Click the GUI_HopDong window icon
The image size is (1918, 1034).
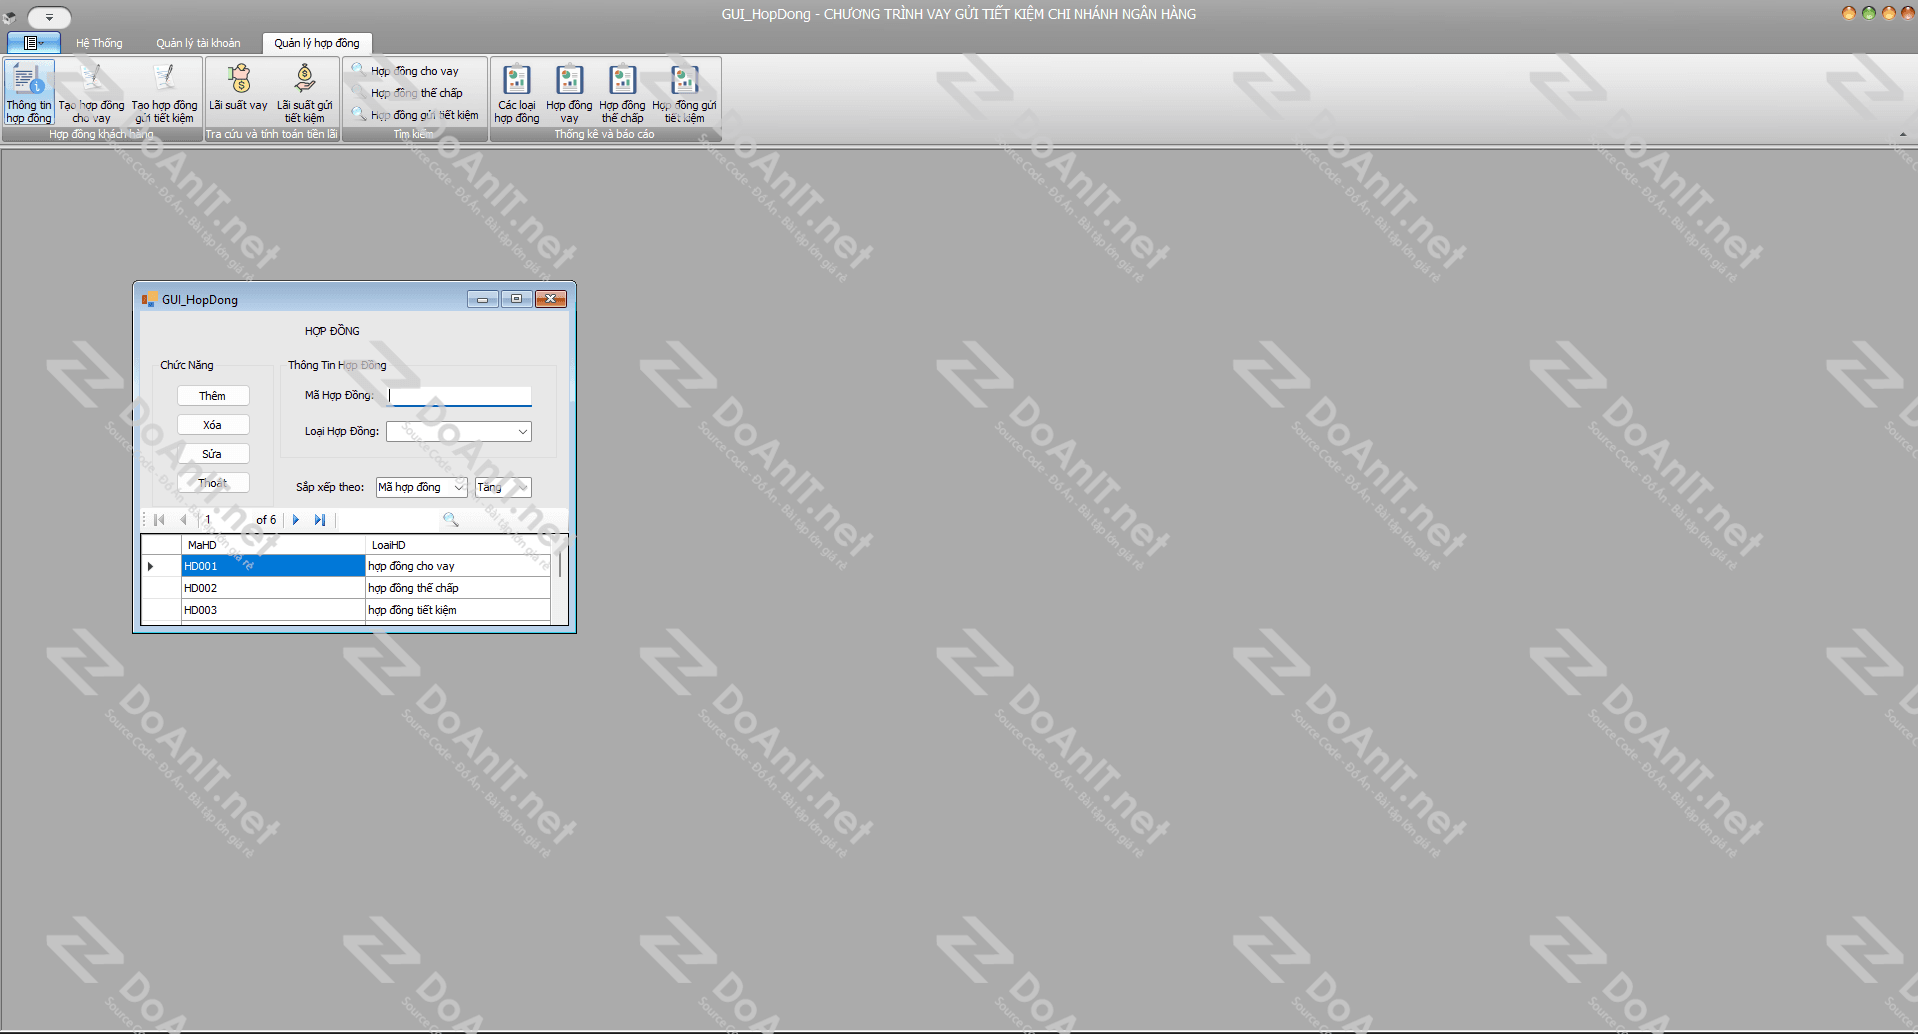click(149, 299)
